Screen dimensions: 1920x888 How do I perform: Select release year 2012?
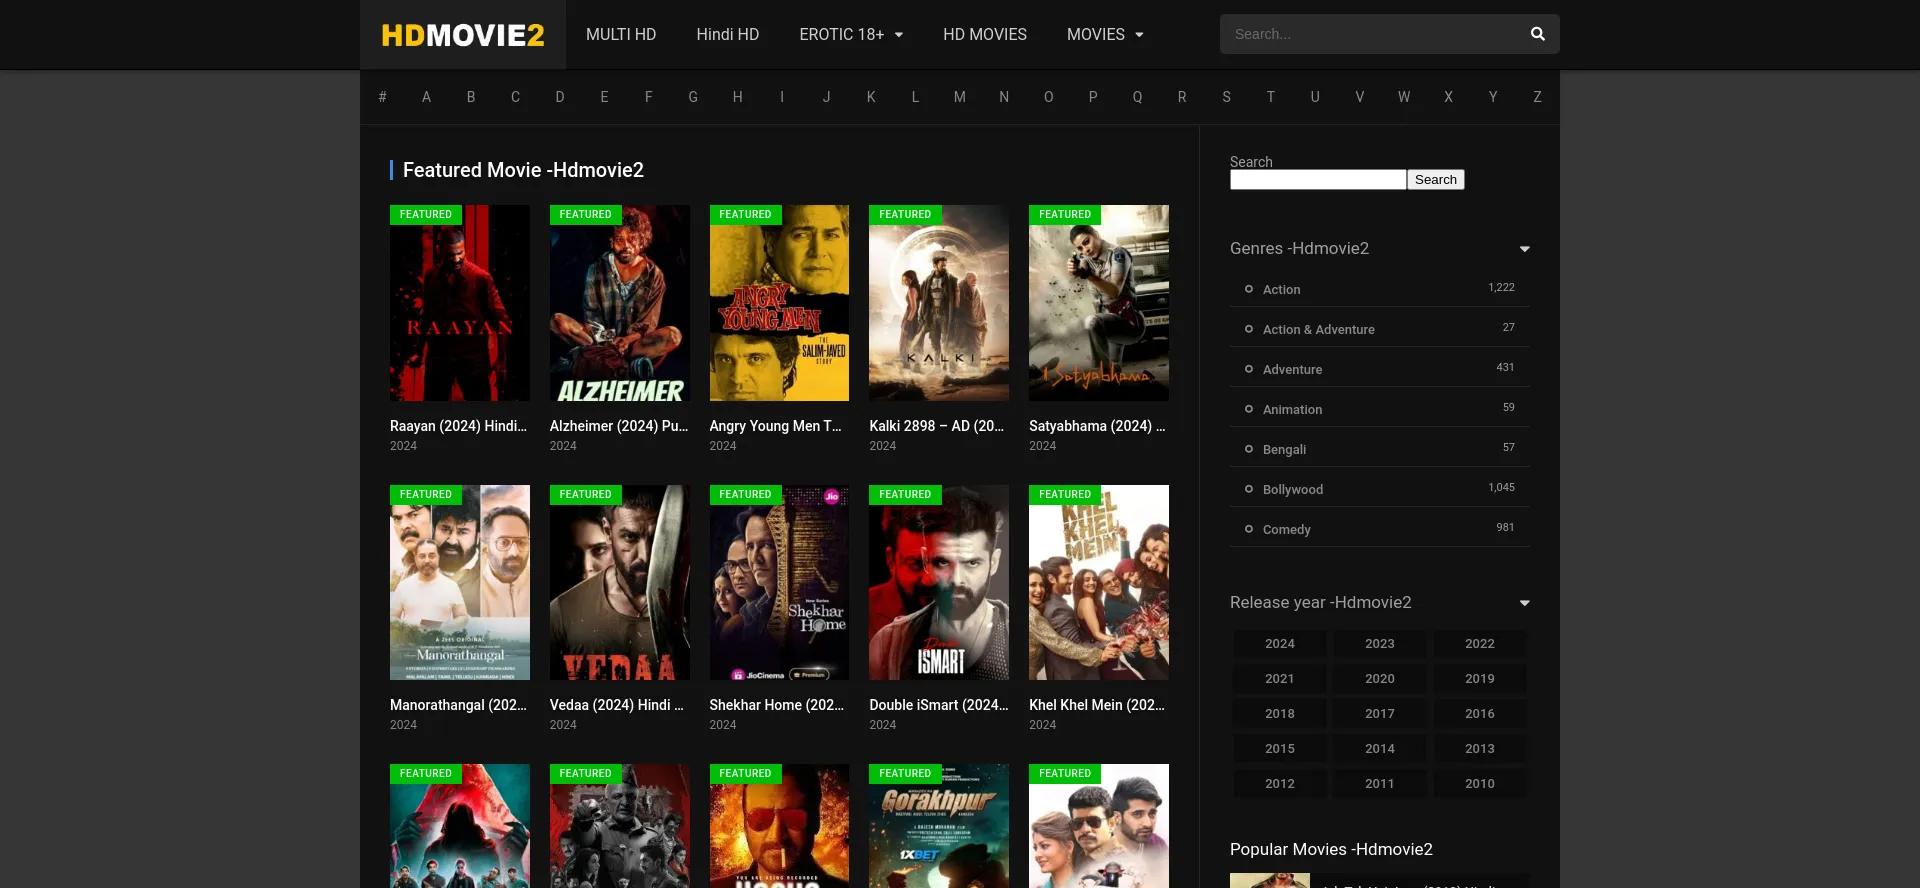[1280, 784]
